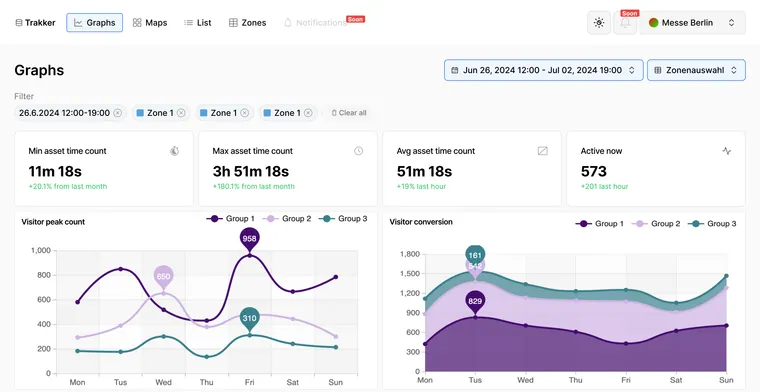The width and height of the screenshot is (760, 392).
Task: Click the line-chart icon in Graphs tab
Action: tap(78, 23)
